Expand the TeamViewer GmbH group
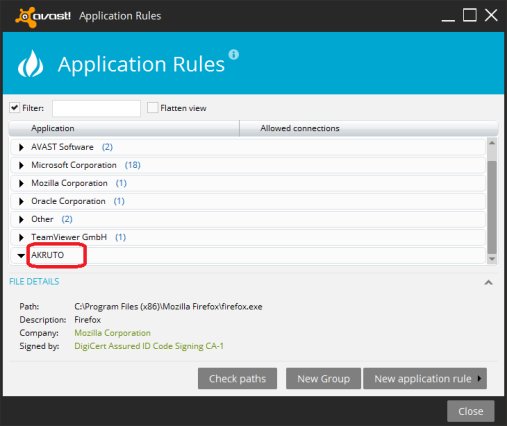The image size is (507, 426). point(21,237)
